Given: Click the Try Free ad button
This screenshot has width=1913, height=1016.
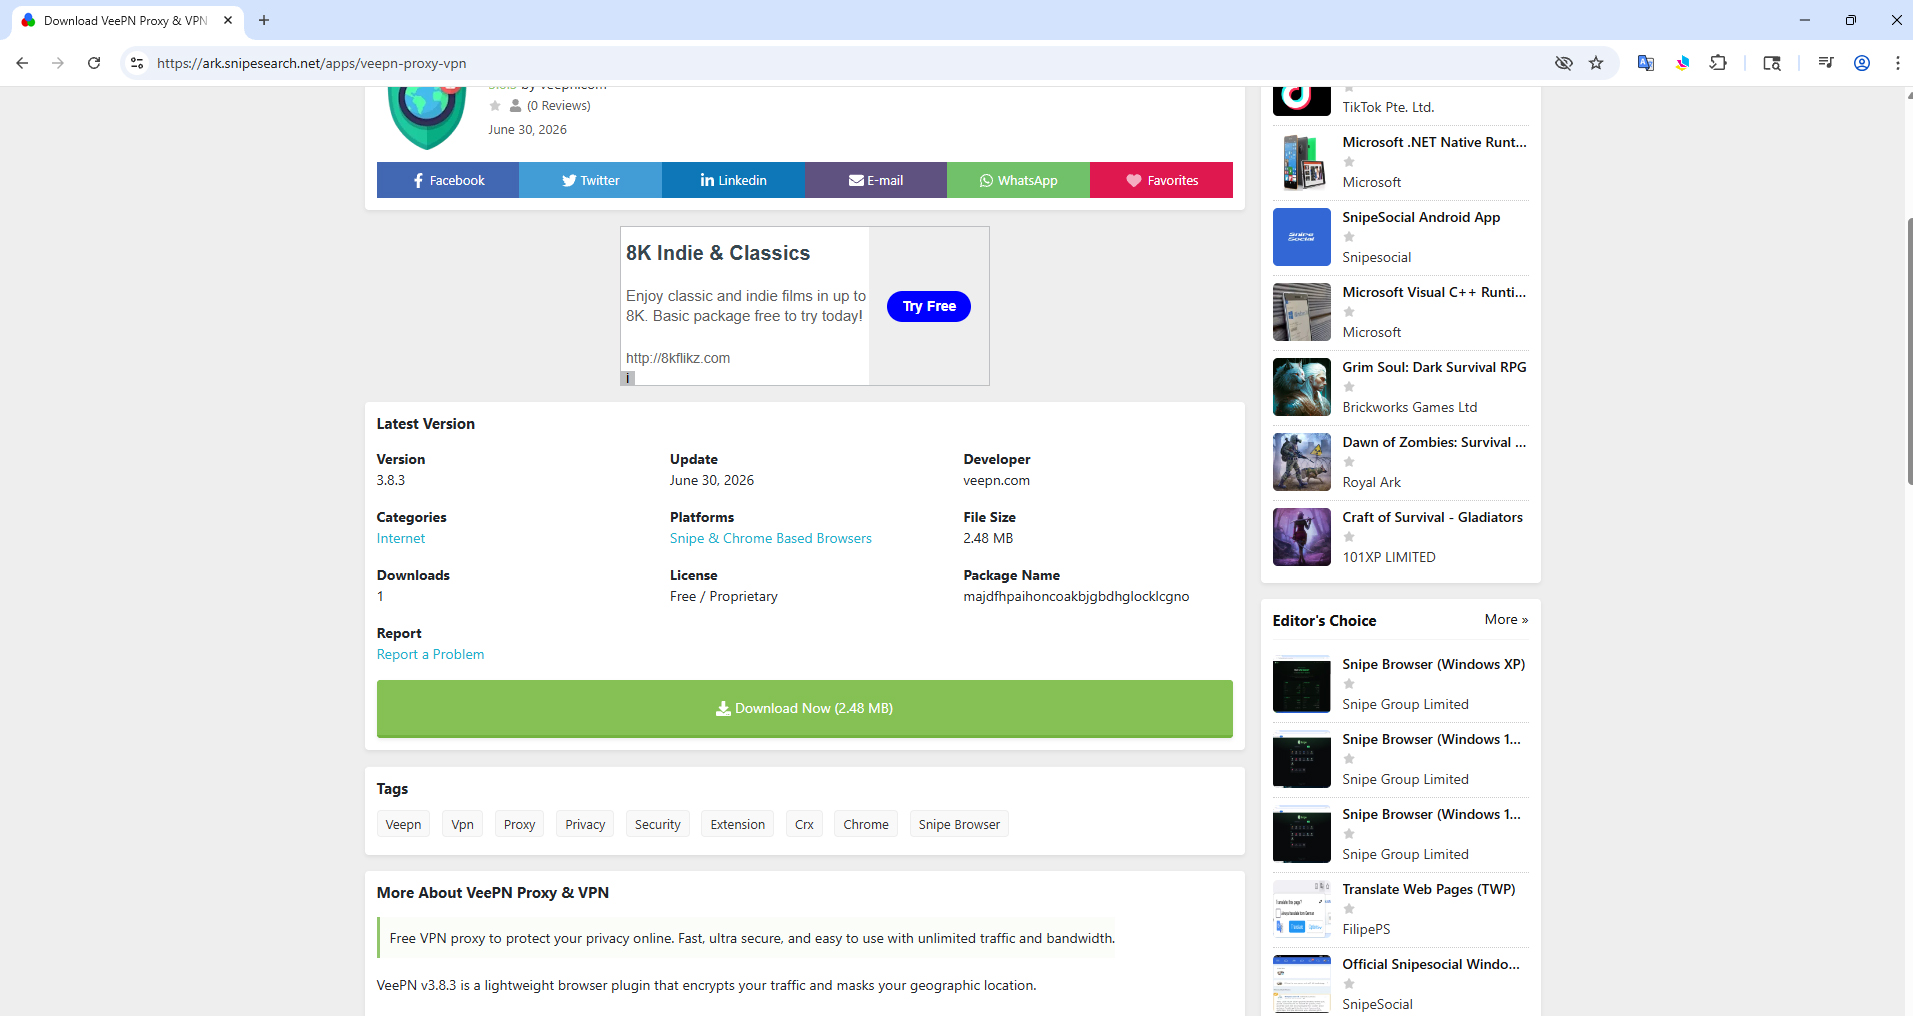Looking at the screenshot, I should [929, 306].
